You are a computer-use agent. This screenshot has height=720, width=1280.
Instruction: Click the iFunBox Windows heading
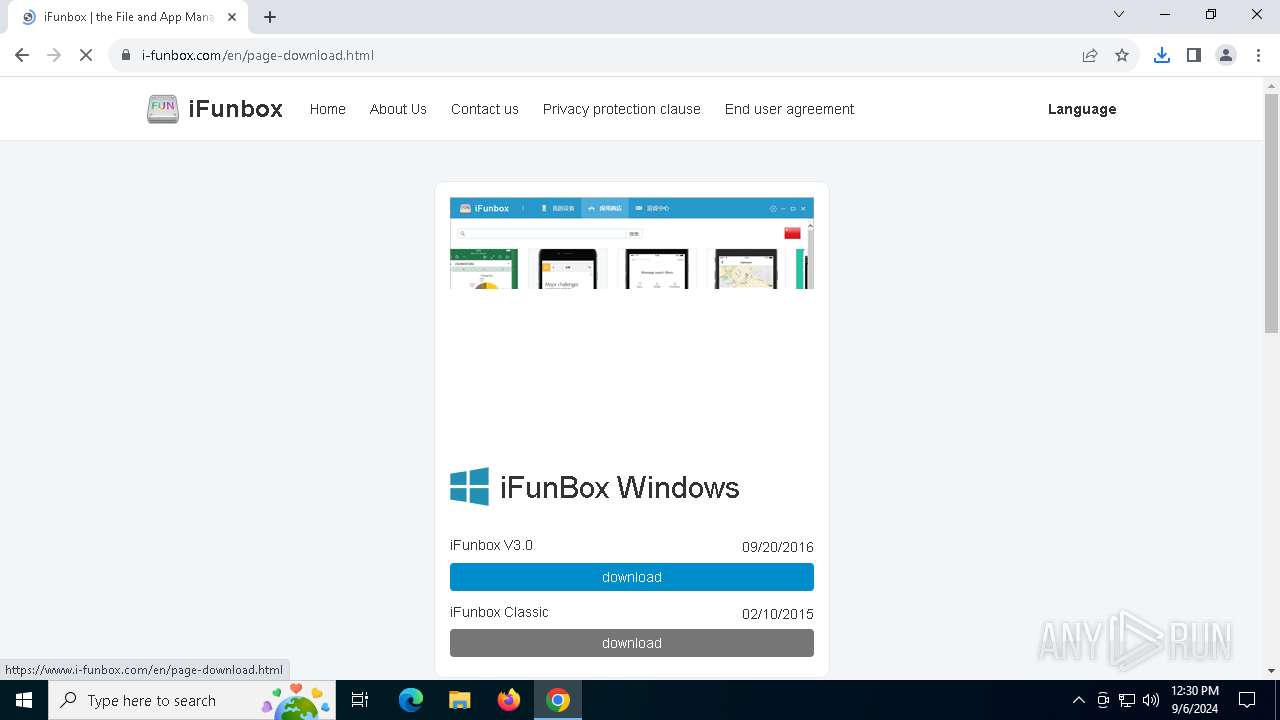coord(619,487)
